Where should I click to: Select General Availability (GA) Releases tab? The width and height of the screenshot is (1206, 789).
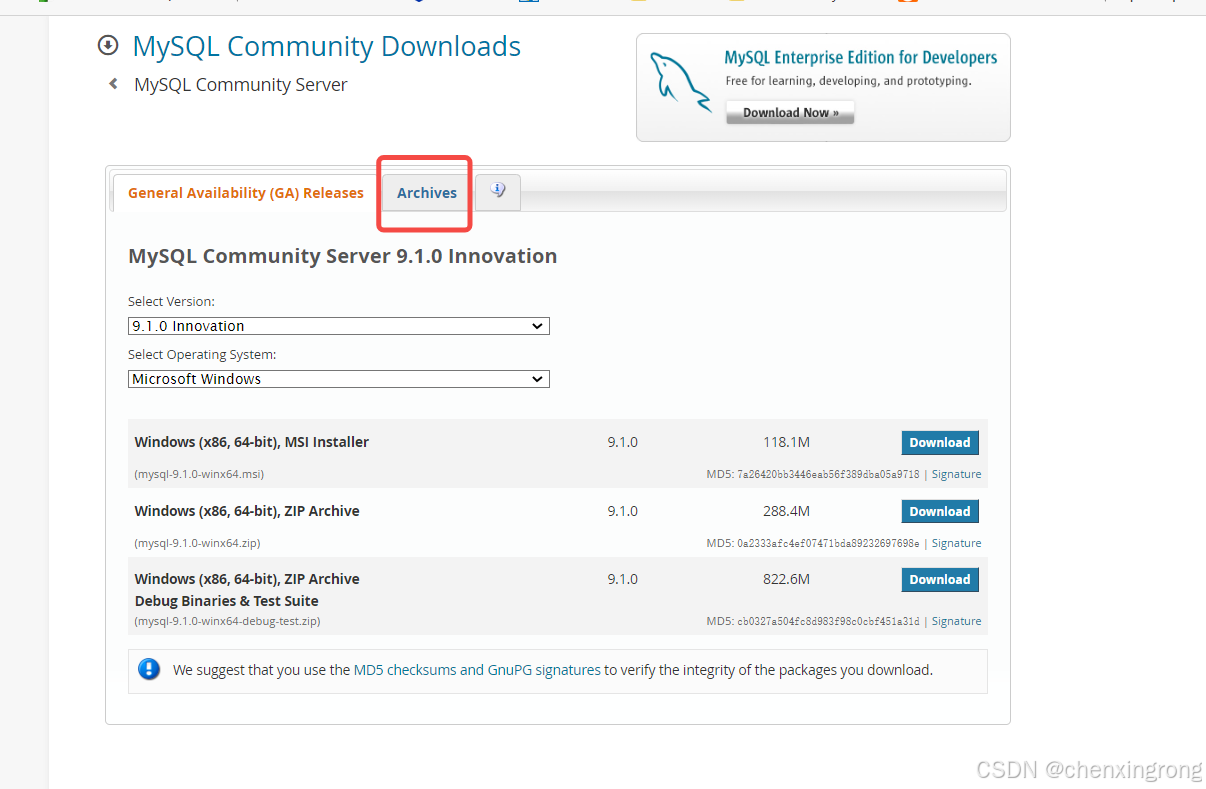tap(246, 193)
